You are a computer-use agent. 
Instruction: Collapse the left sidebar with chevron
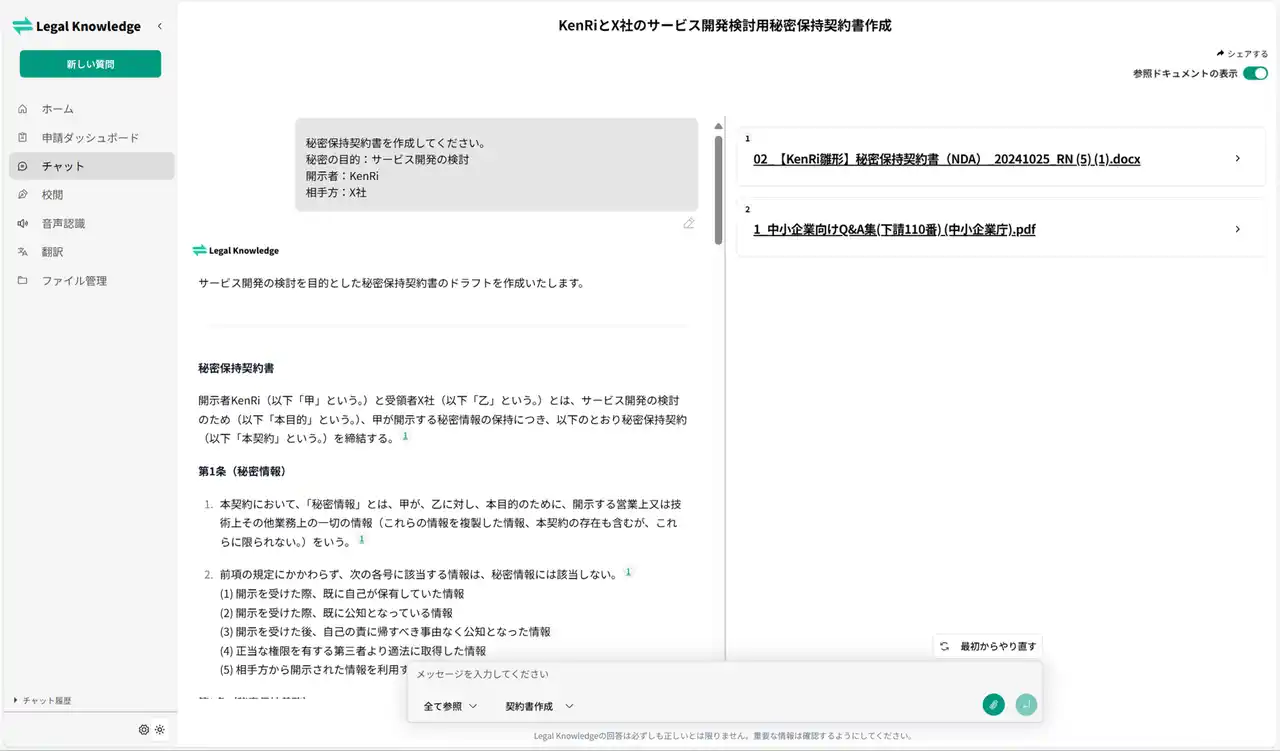coord(160,27)
